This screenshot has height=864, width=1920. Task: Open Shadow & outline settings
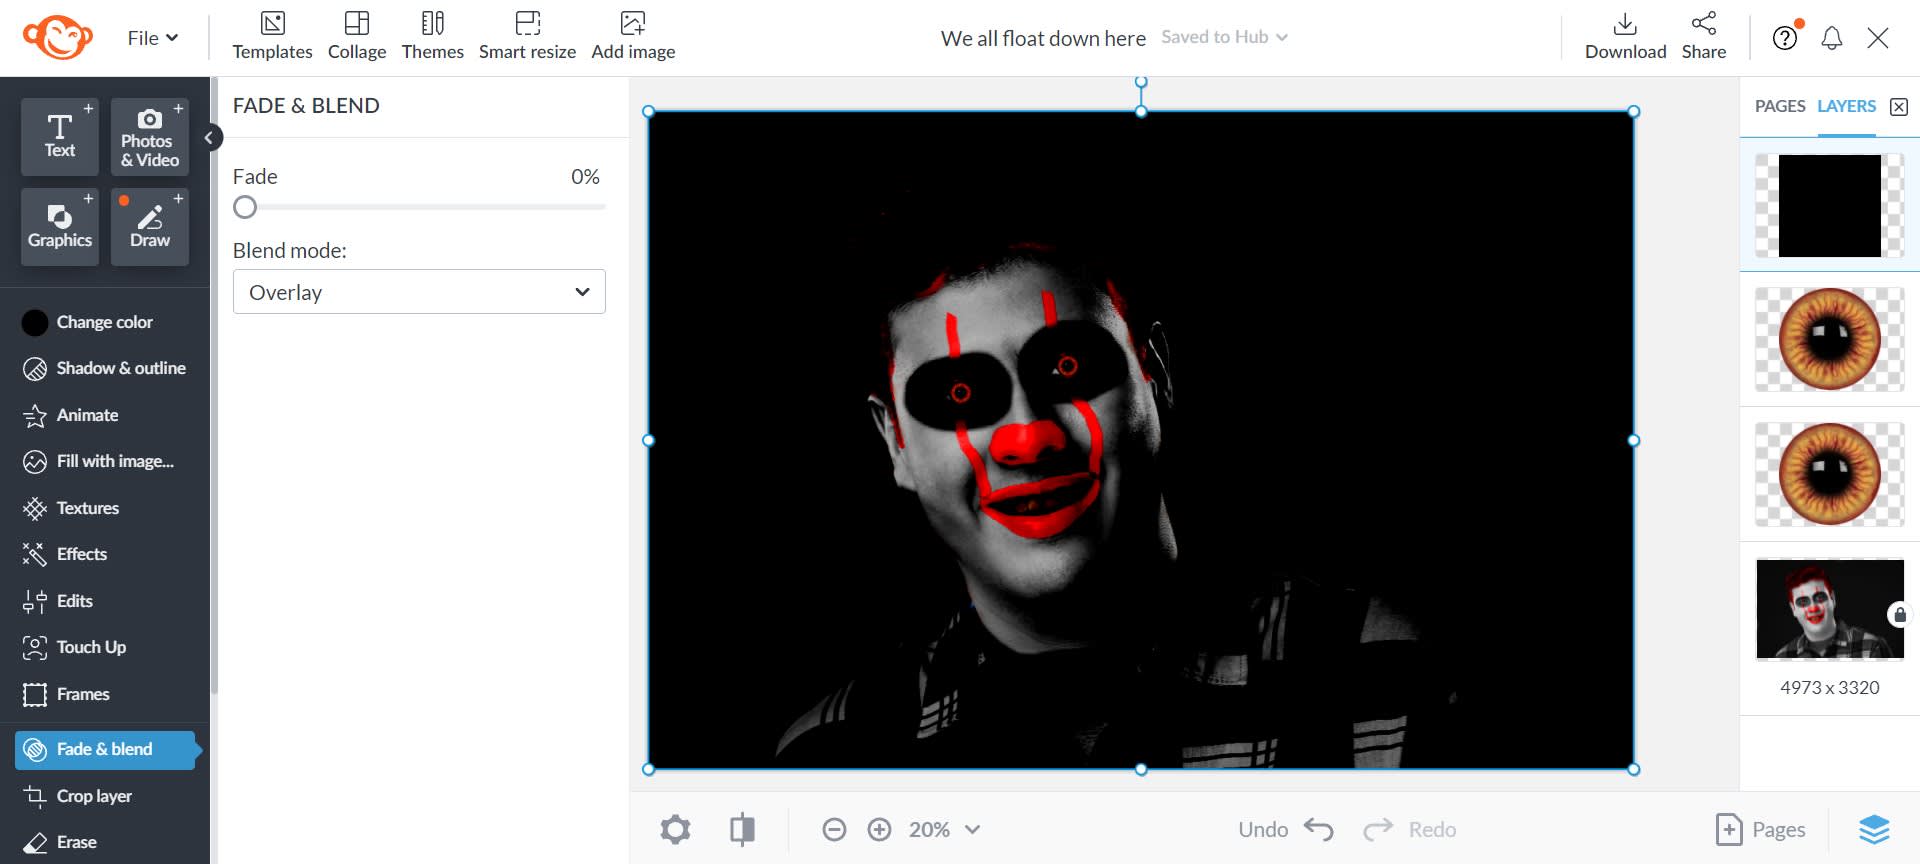click(x=104, y=368)
